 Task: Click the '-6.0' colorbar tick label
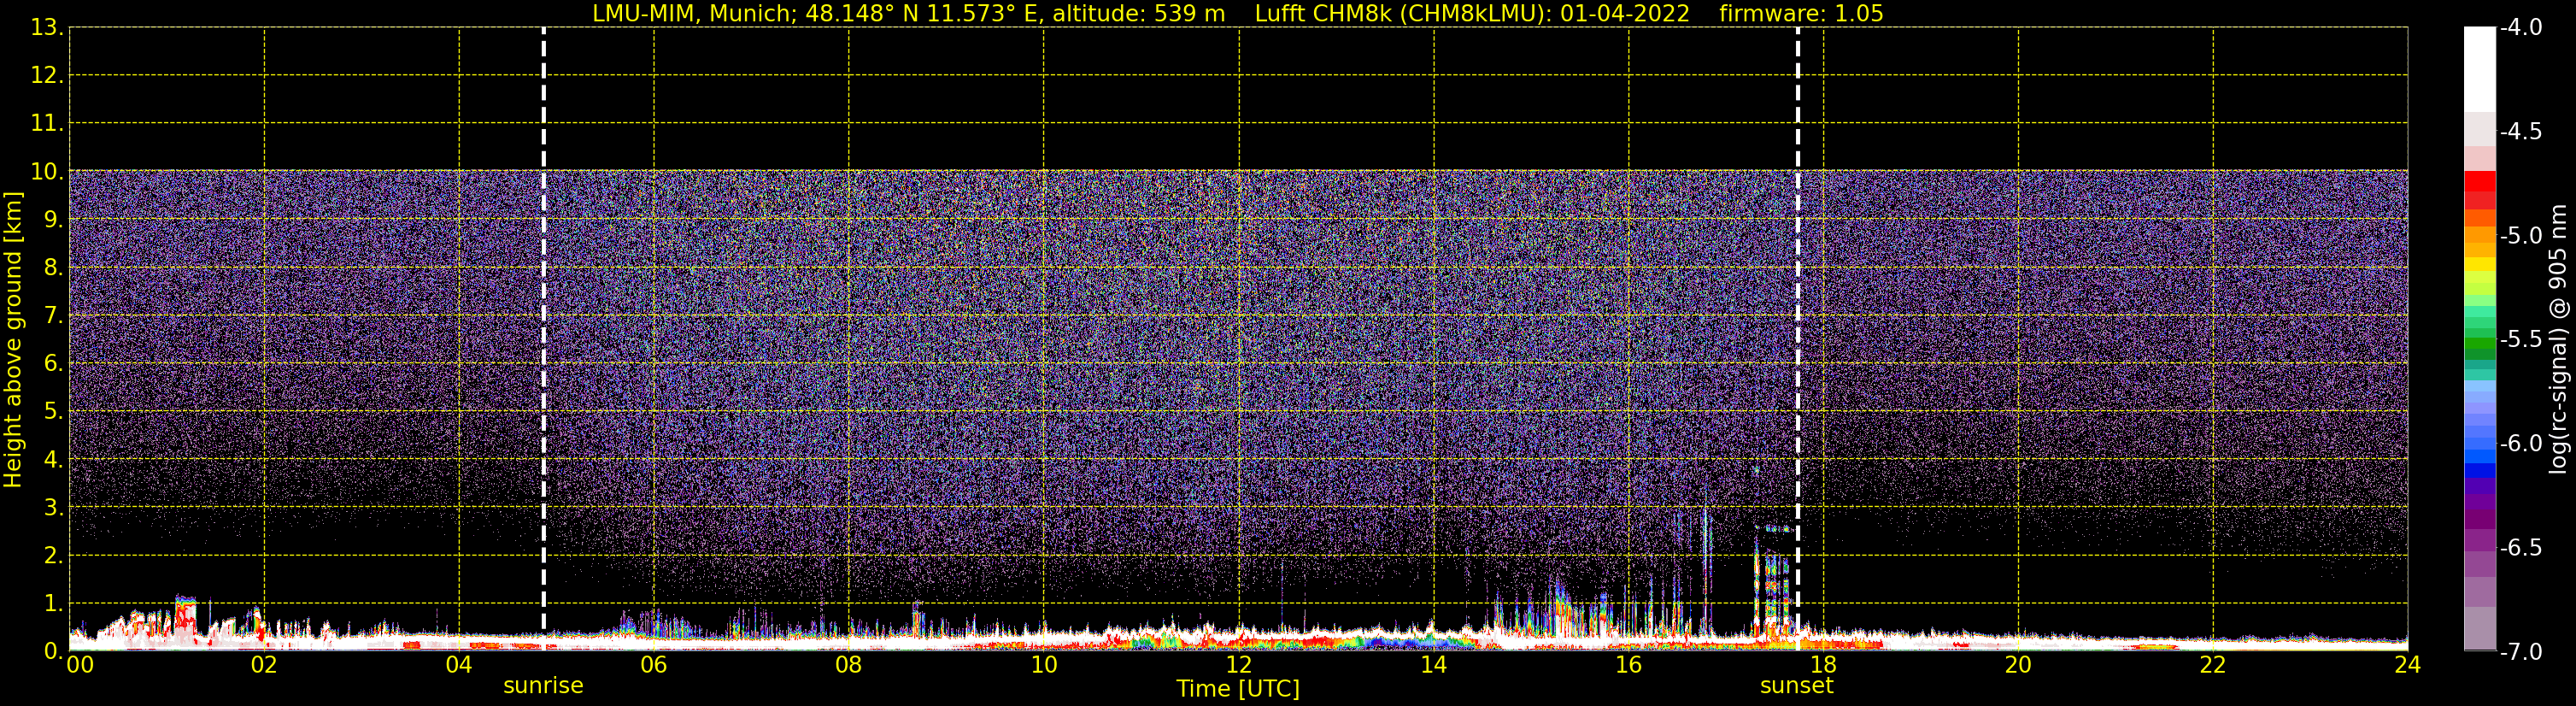[2520, 443]
